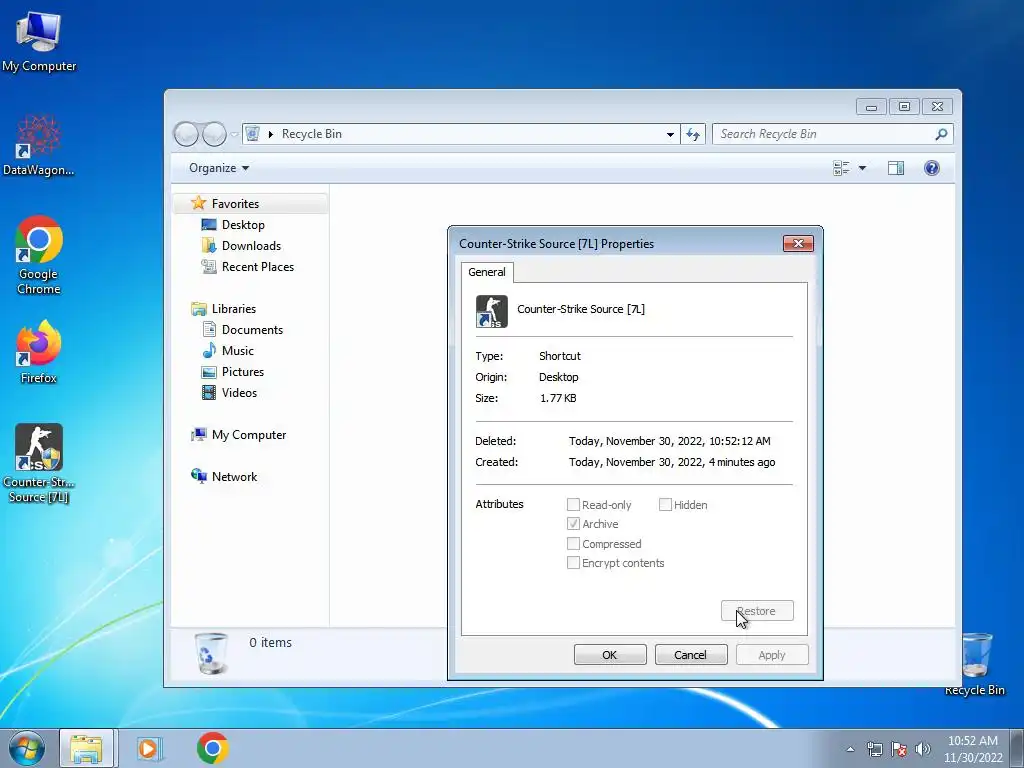Click the Apply button
The height and width of the screenshot is (768, 1024).
click(772, 655)
